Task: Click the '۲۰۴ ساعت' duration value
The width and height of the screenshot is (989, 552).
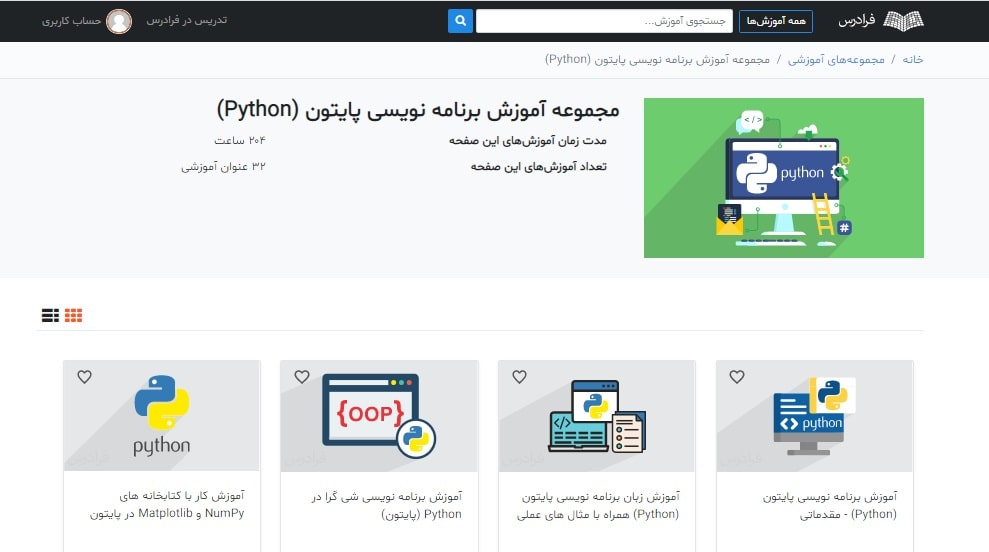Action: point(240,140)
